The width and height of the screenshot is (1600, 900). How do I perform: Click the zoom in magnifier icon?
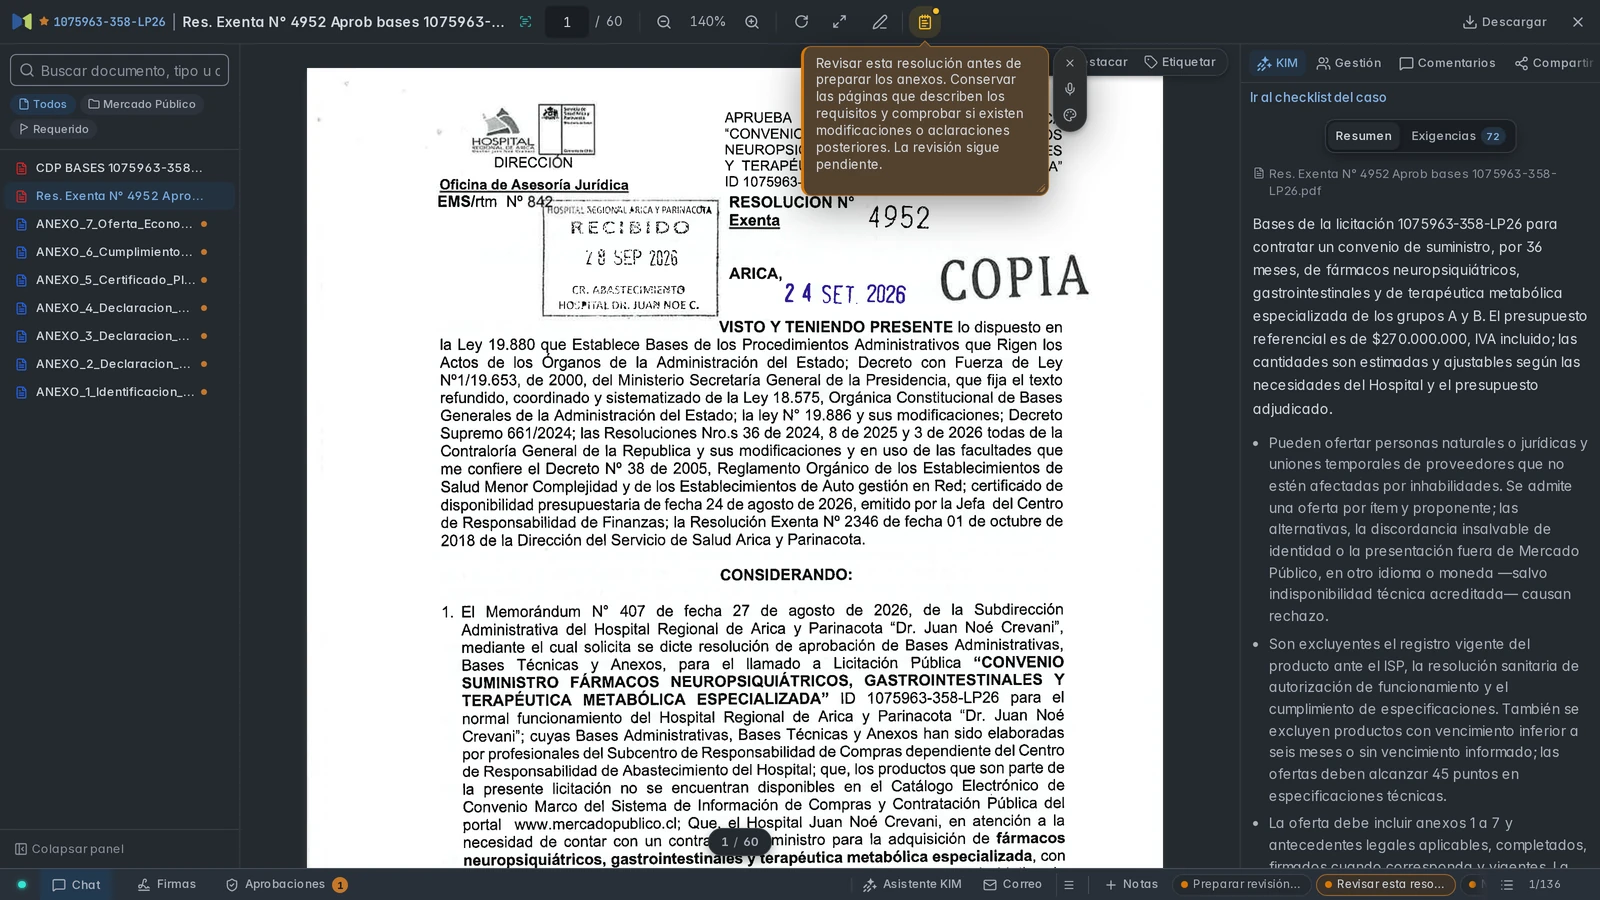(752, 22)
